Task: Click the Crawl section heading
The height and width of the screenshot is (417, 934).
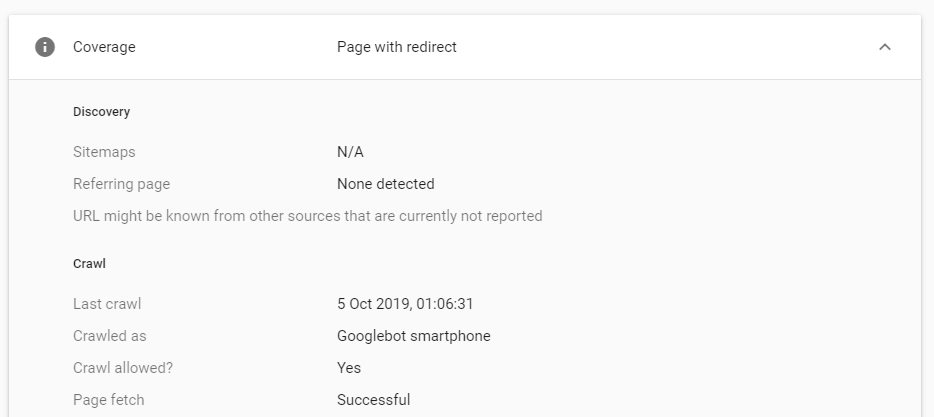Action: click(89, 264)
